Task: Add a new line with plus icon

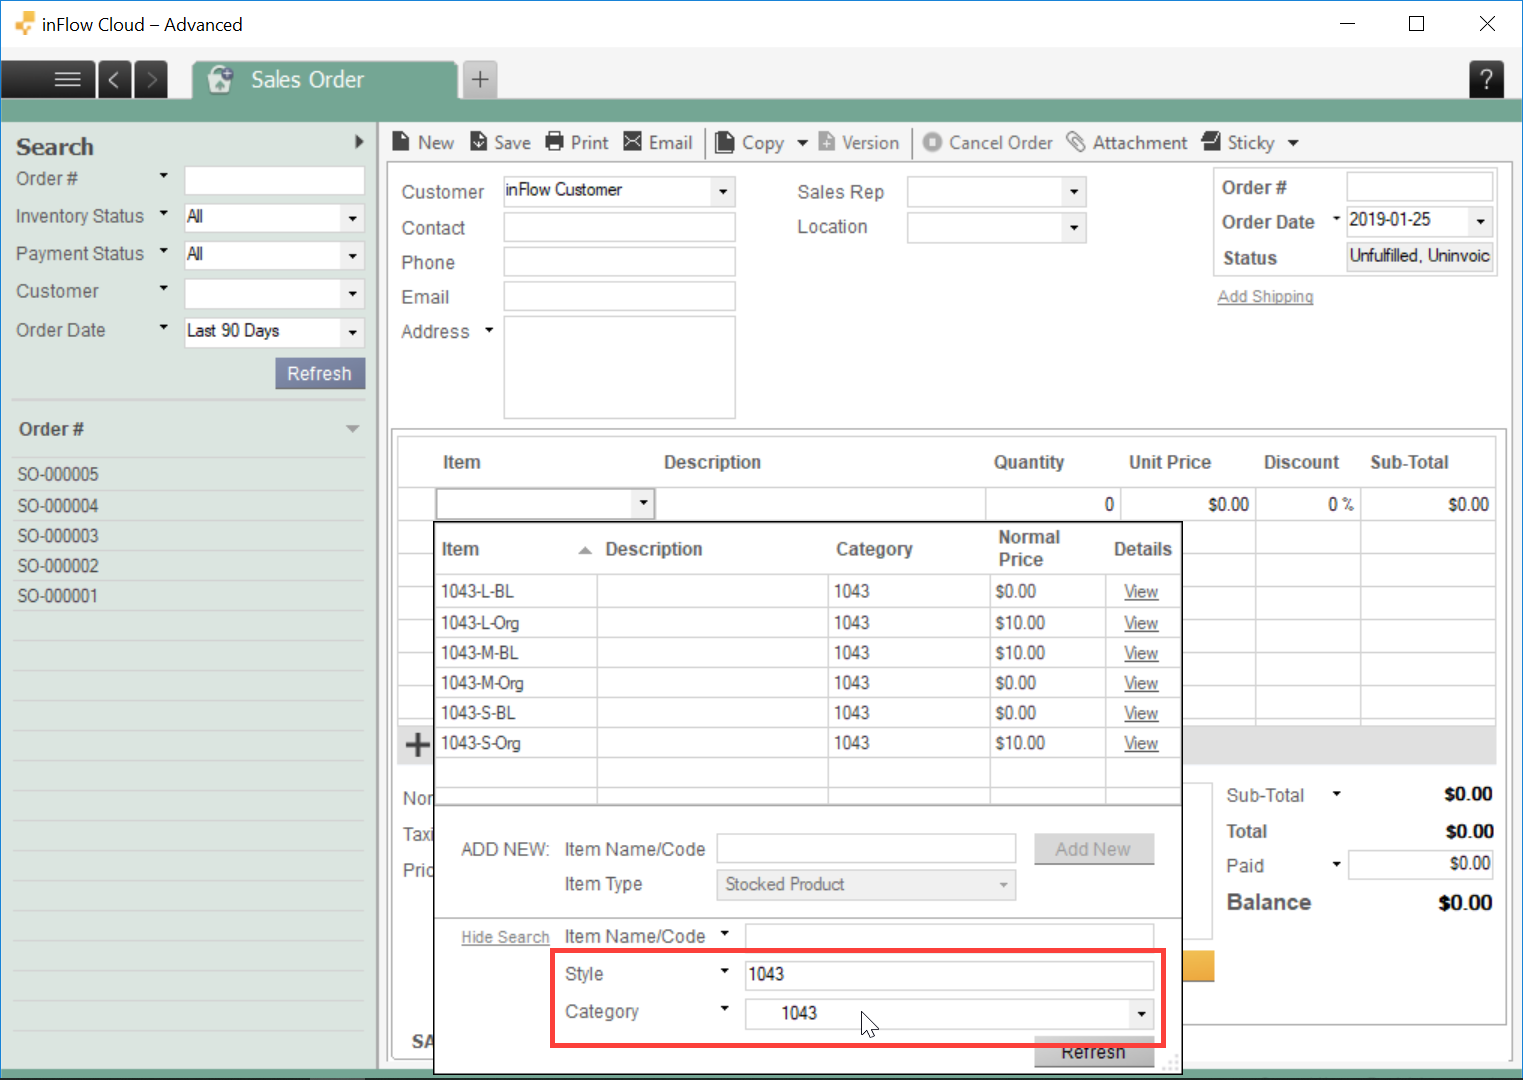Action: [x=417, y=744]
